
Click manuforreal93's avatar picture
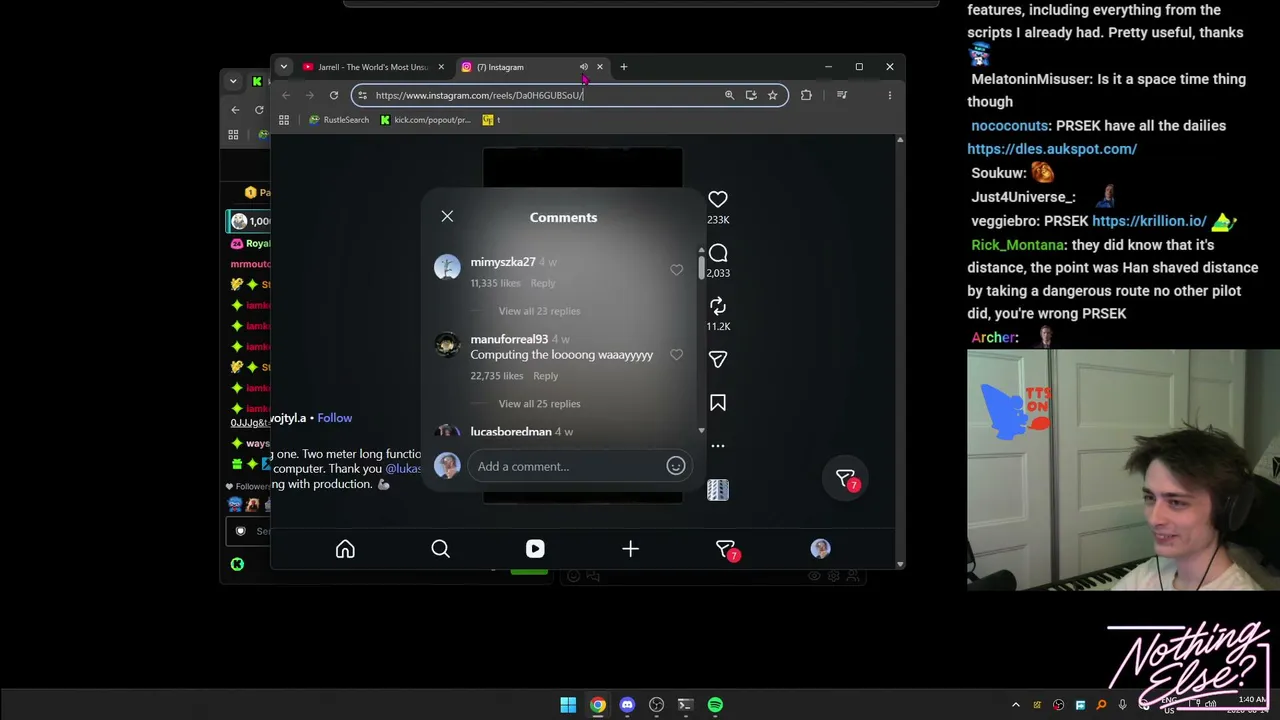447,344
